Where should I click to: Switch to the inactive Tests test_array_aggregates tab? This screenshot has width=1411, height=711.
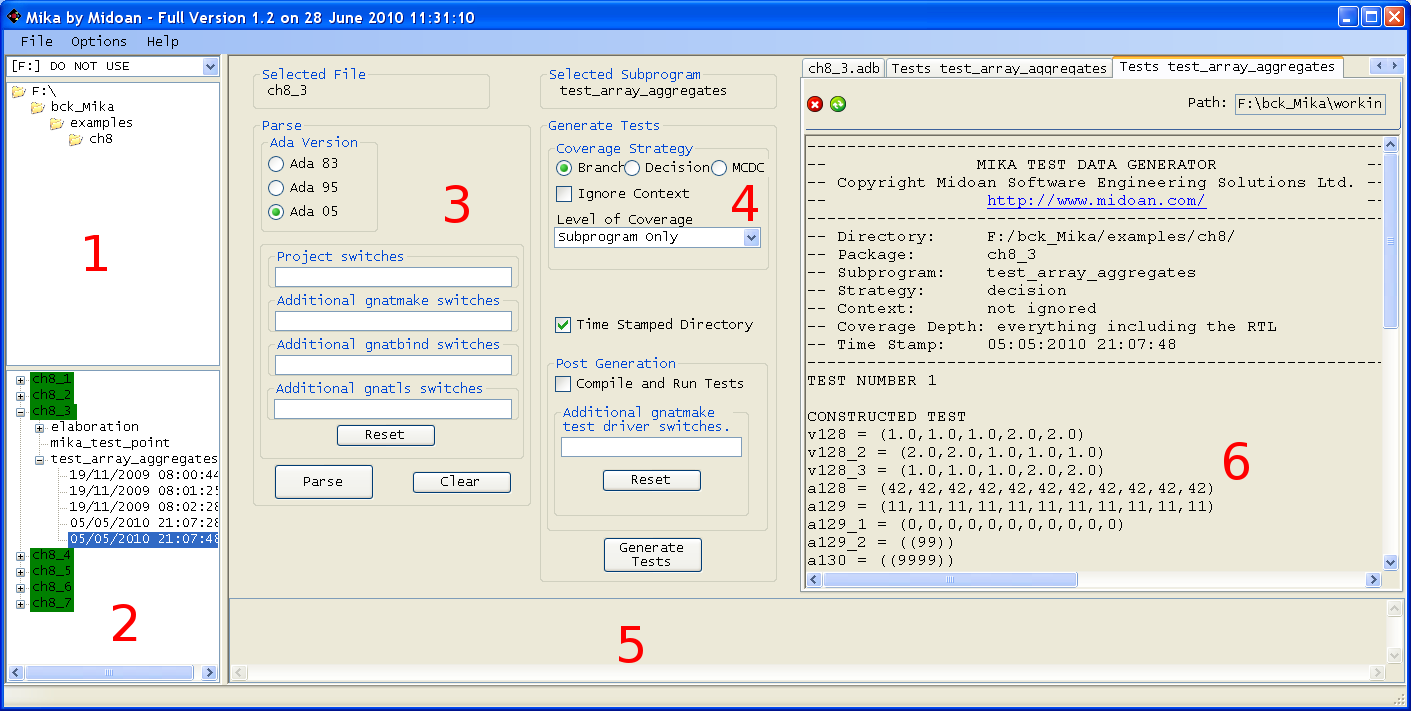pos(999,68)
